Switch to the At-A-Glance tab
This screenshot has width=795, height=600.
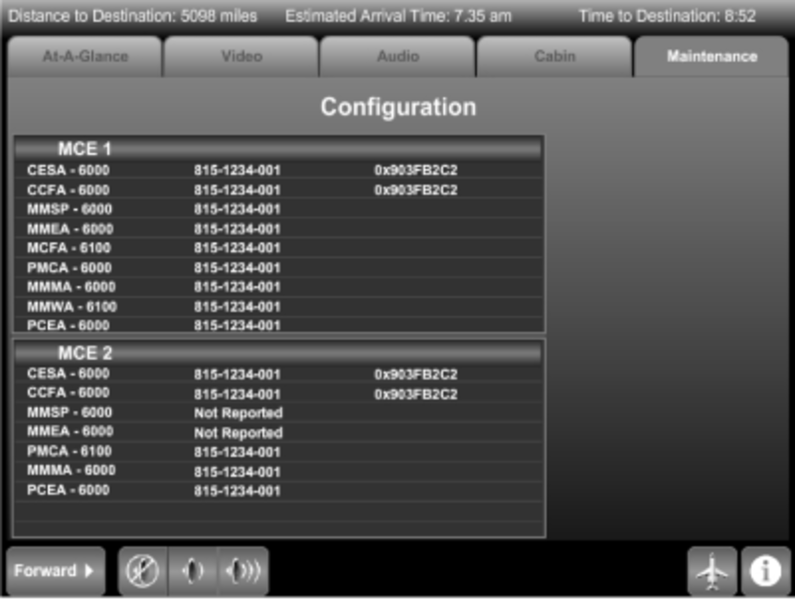85,57
